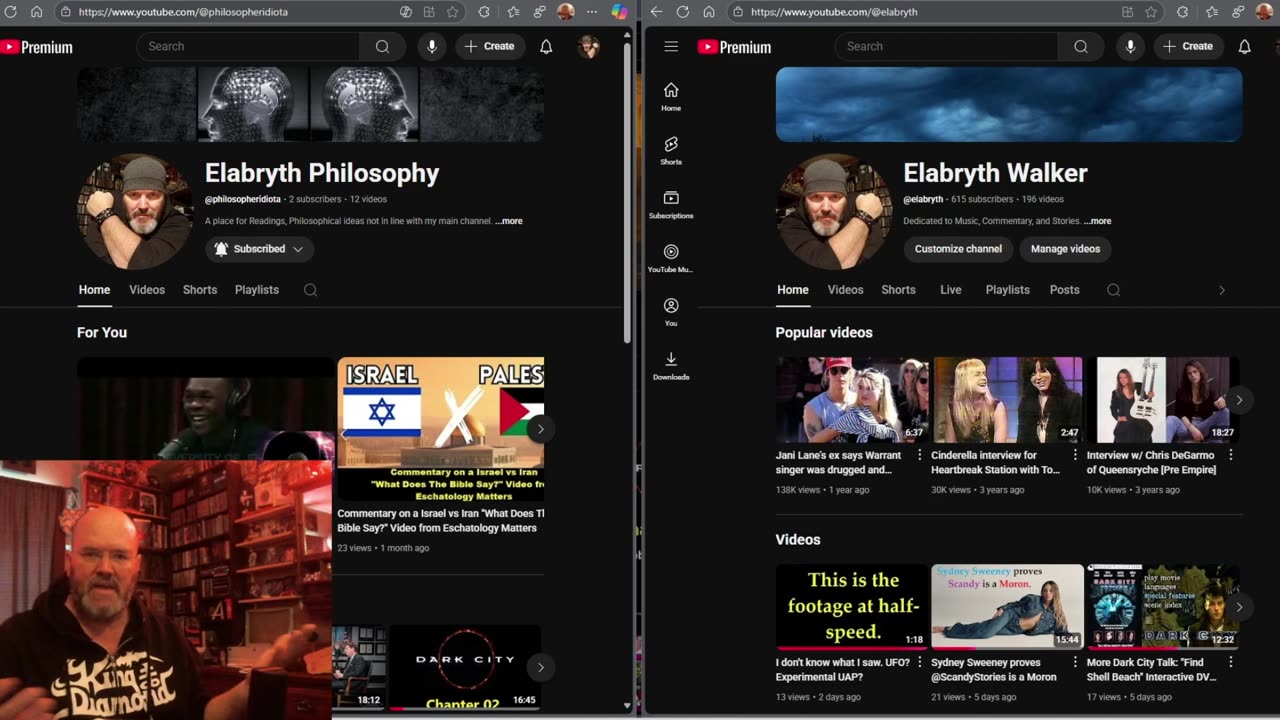Image resolution: width=1280 pixels, height=720 pixels.
Task: Open options menu for Chris DeGarmo interview video
Action: coord(1230,455)
